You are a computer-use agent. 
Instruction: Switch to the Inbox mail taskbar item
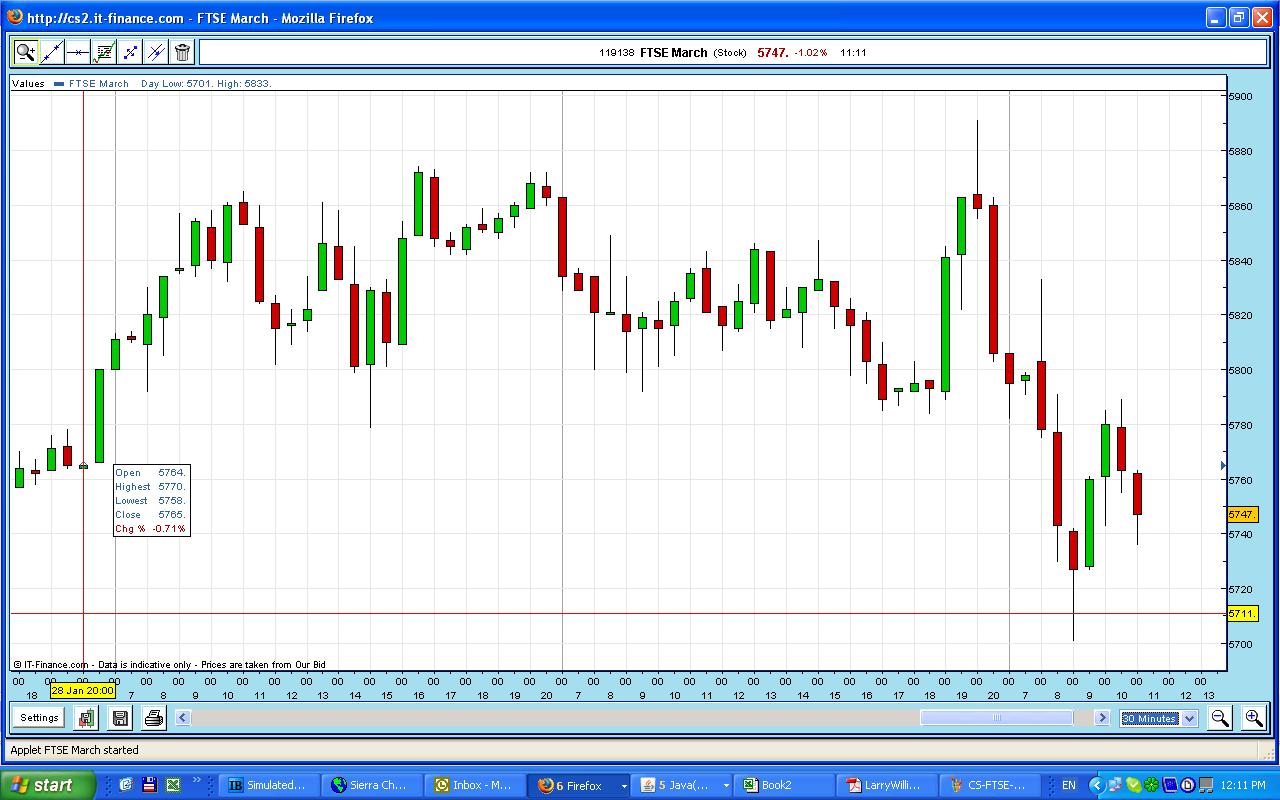point(476,785)
